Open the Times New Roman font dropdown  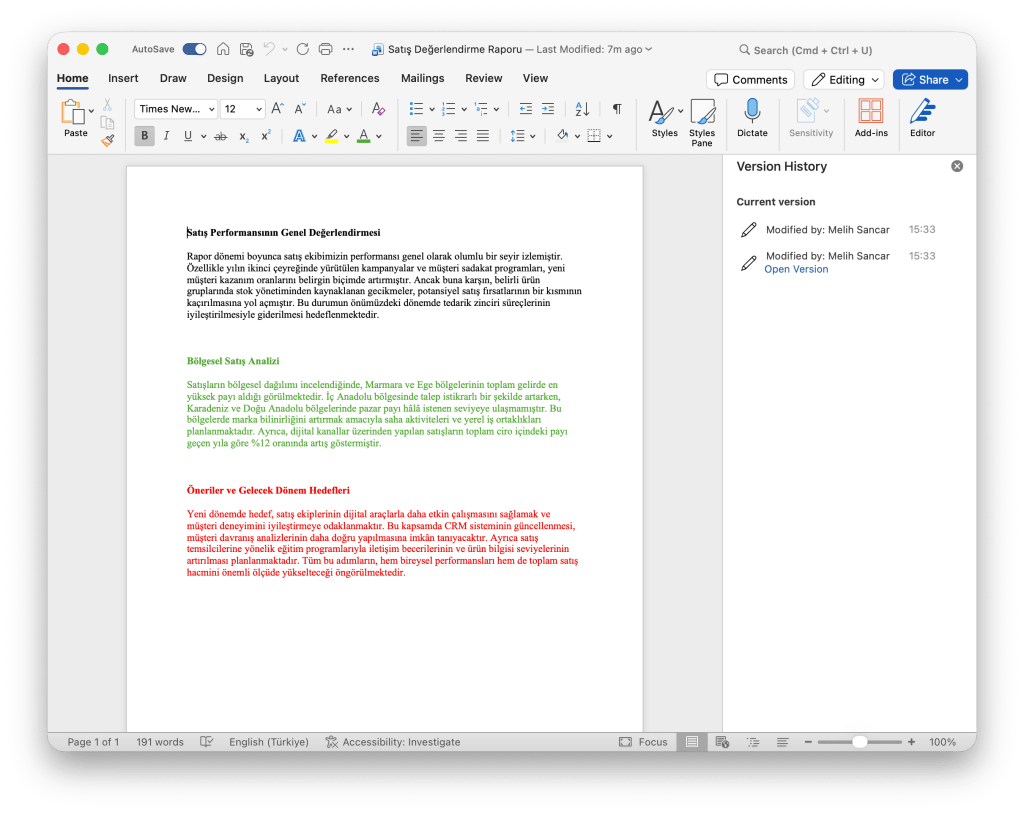pos(176,109)
